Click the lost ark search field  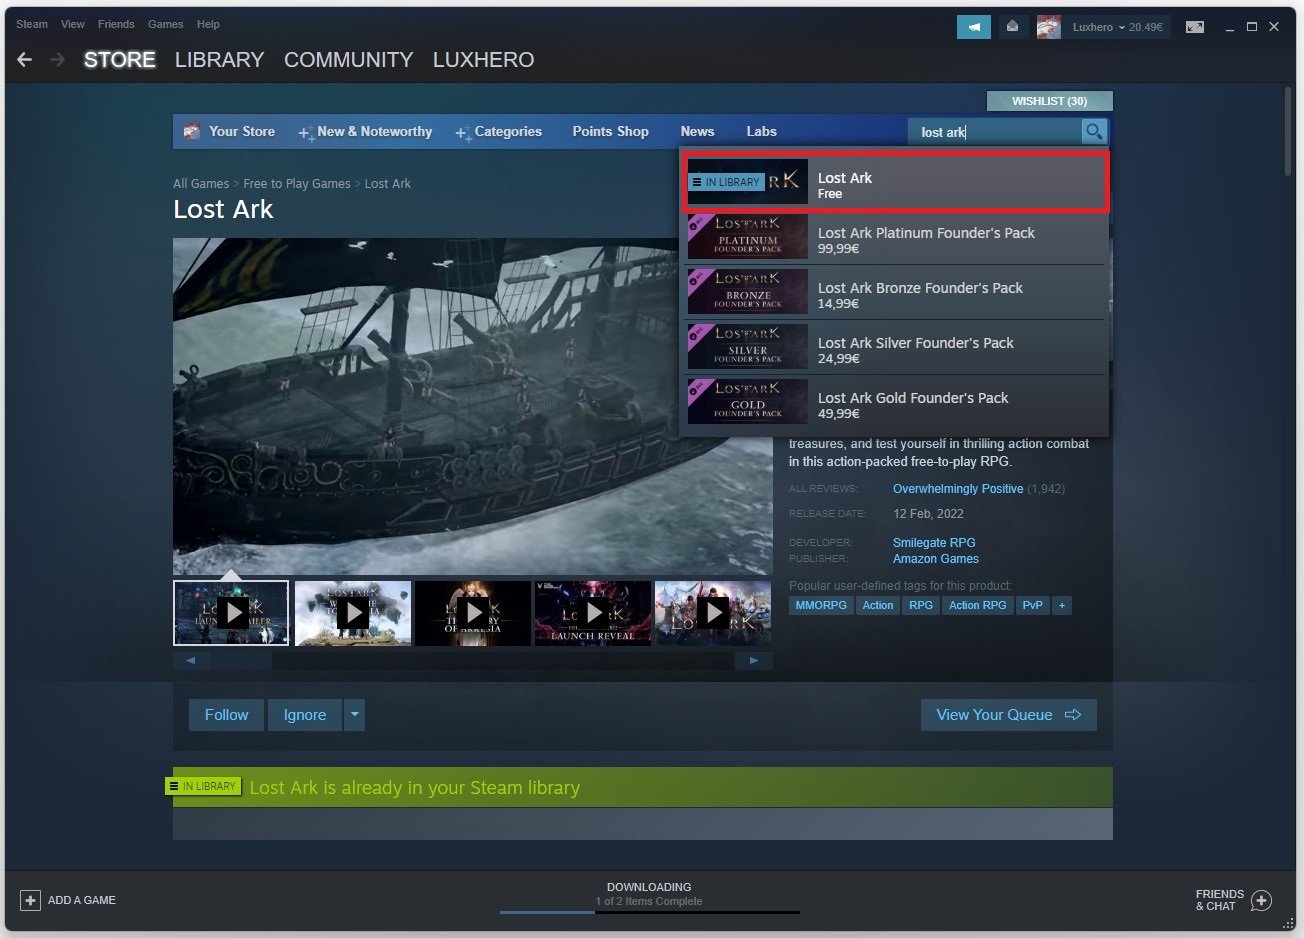994,131
